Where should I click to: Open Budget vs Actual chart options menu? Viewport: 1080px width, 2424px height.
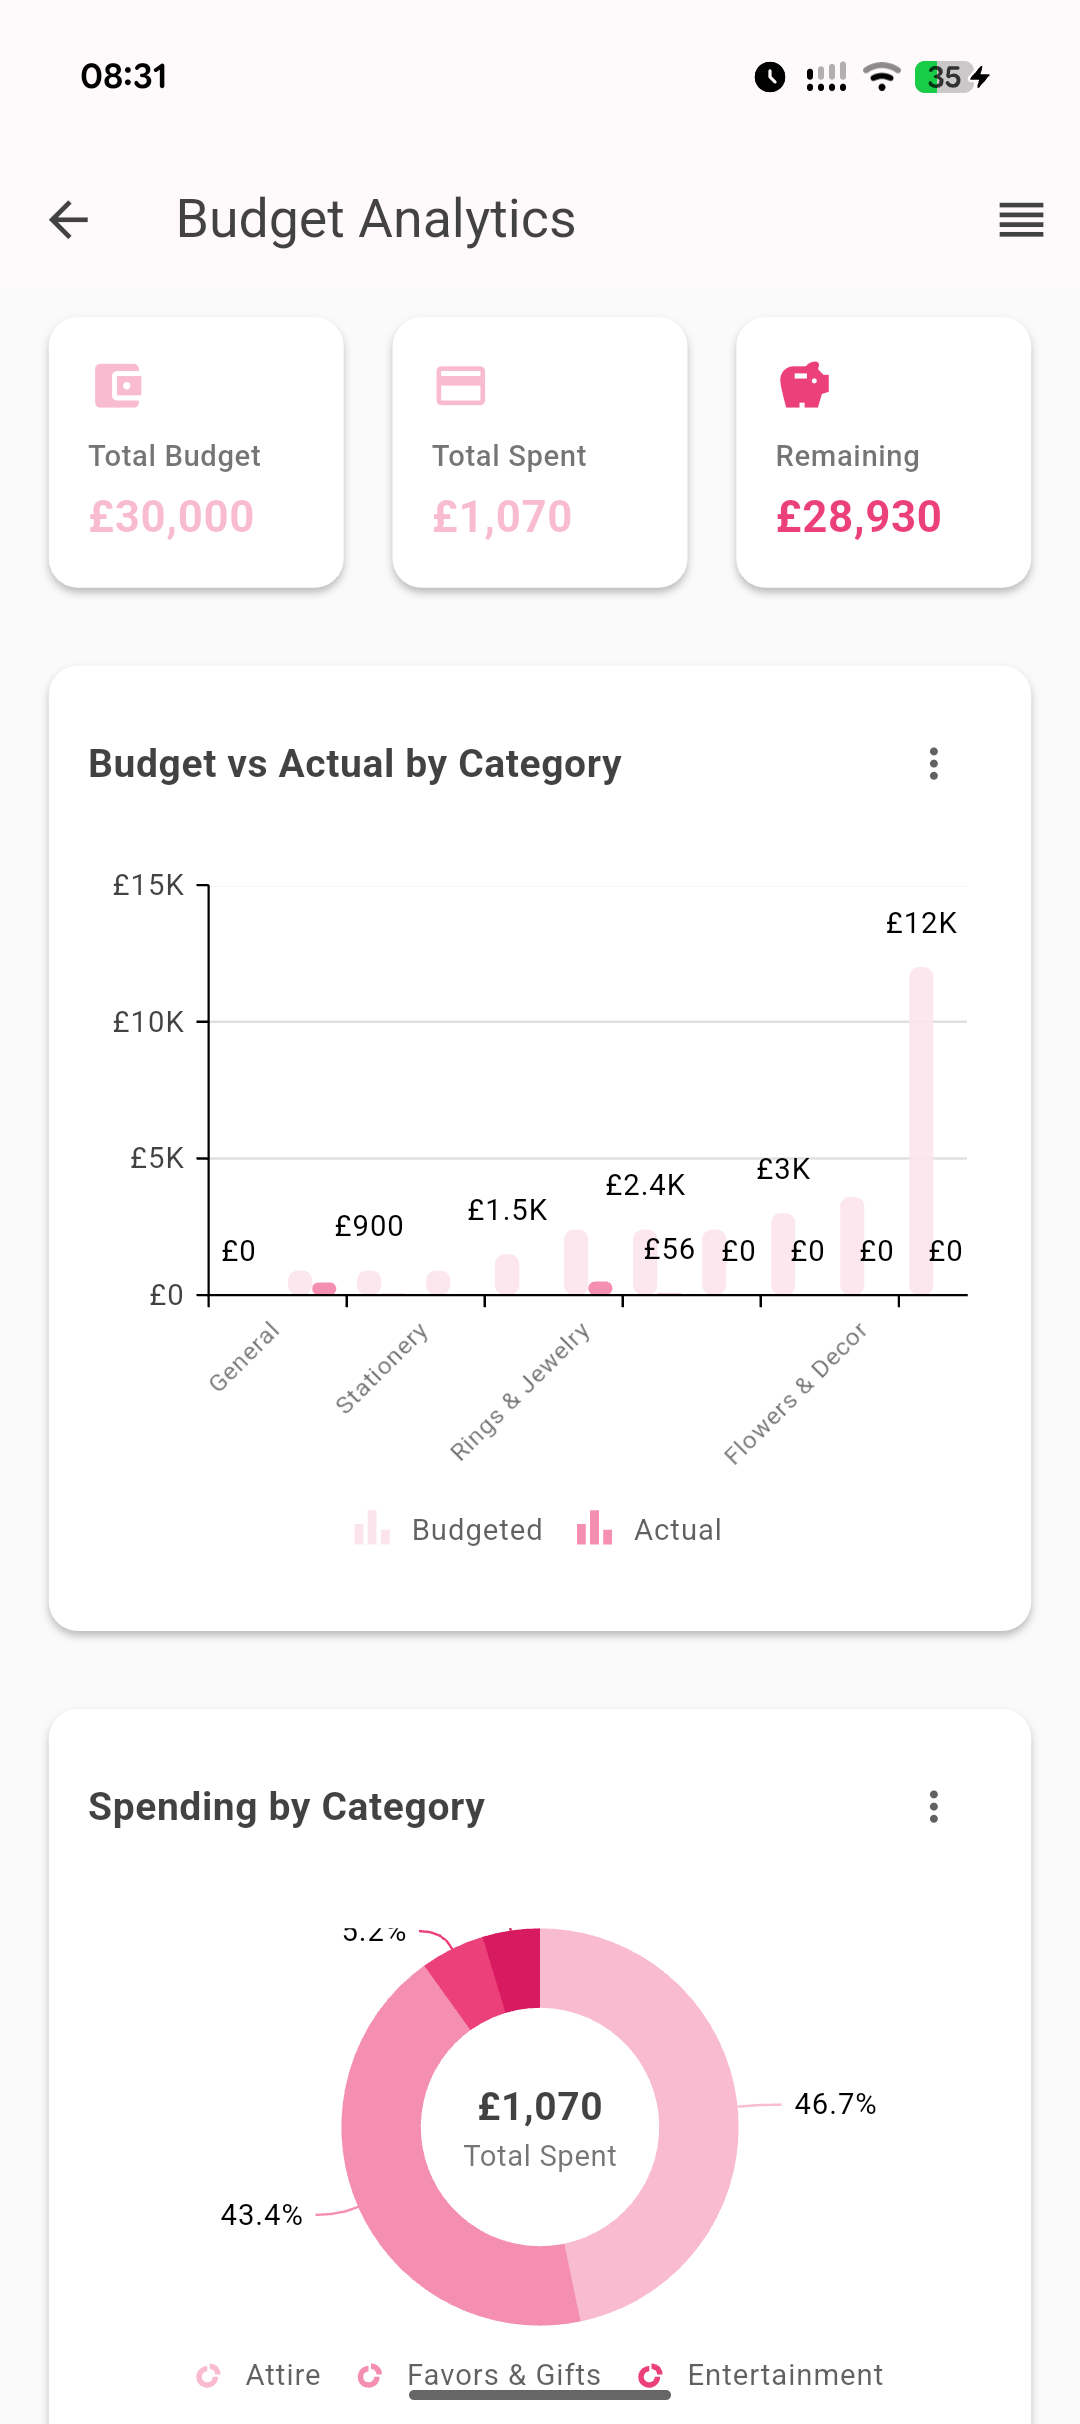[934, 764]
